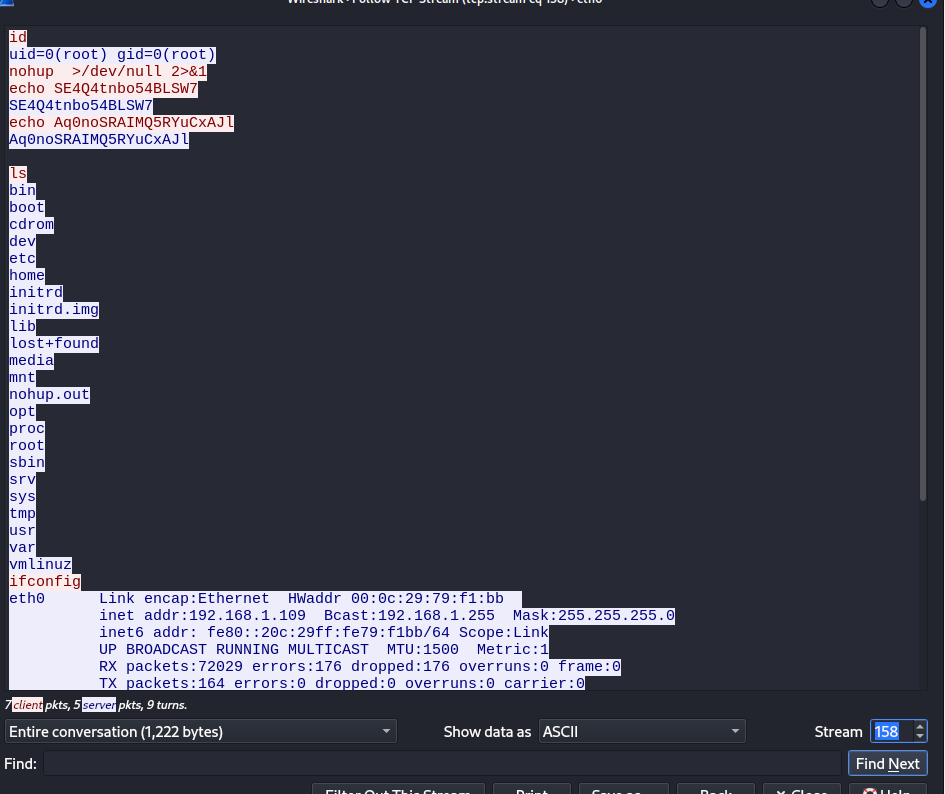Click the 'lib' directory entry
The image size is (945, 794).
tap(22, 326)
